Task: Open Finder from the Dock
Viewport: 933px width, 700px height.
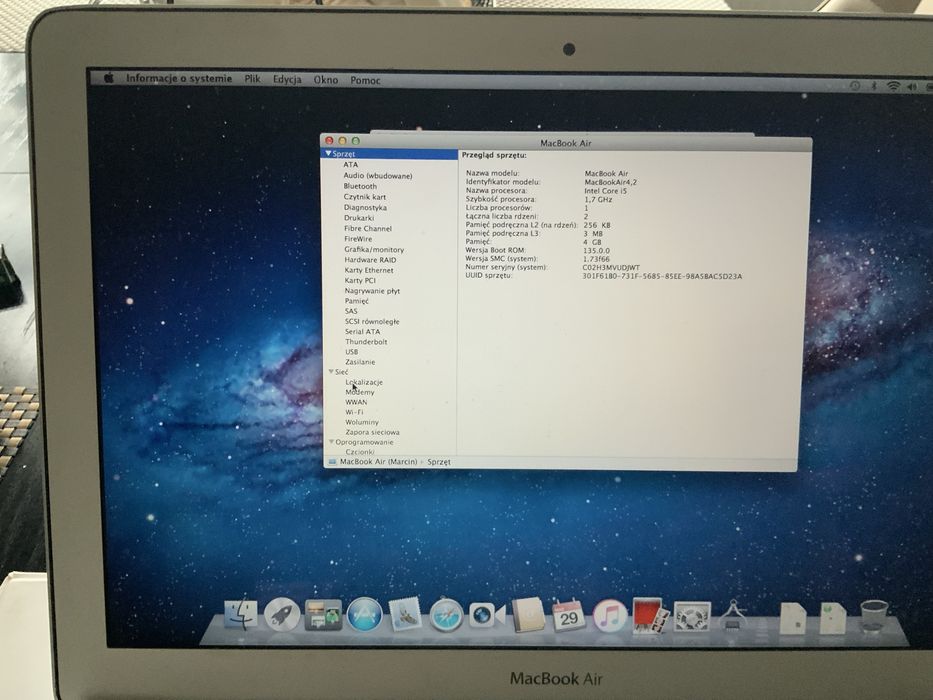Action: click(241, 614)
